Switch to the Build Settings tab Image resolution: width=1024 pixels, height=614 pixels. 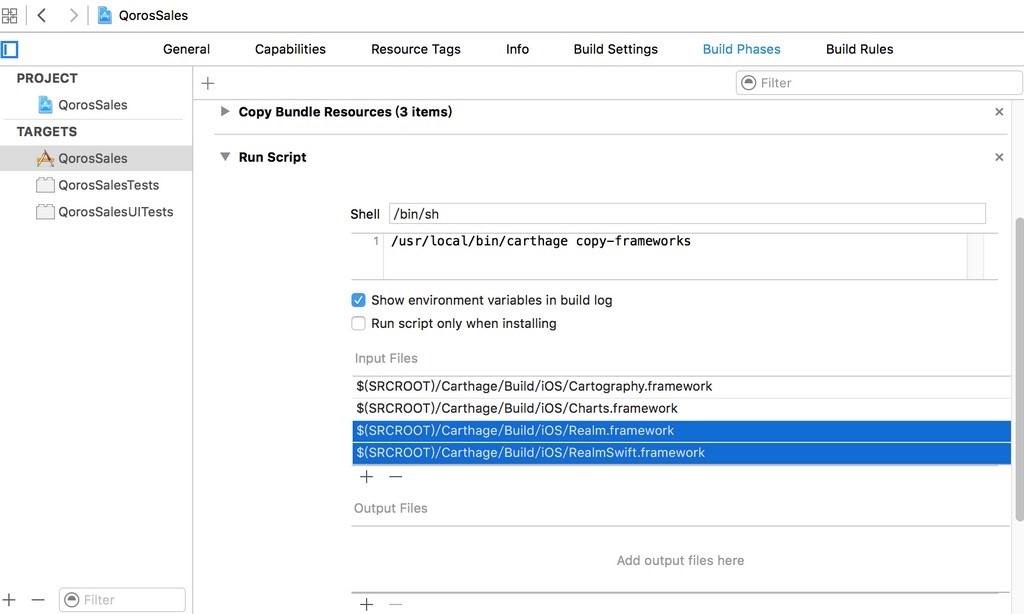pyautogui.click(x=615, y=49)
